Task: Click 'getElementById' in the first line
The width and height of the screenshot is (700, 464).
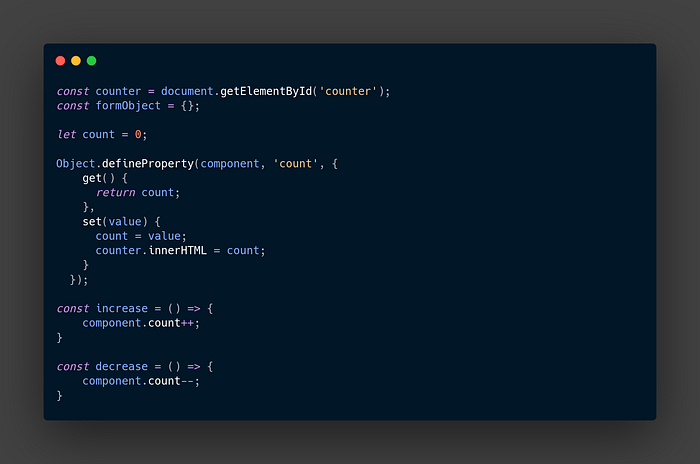Action: (x=266, y=92)
